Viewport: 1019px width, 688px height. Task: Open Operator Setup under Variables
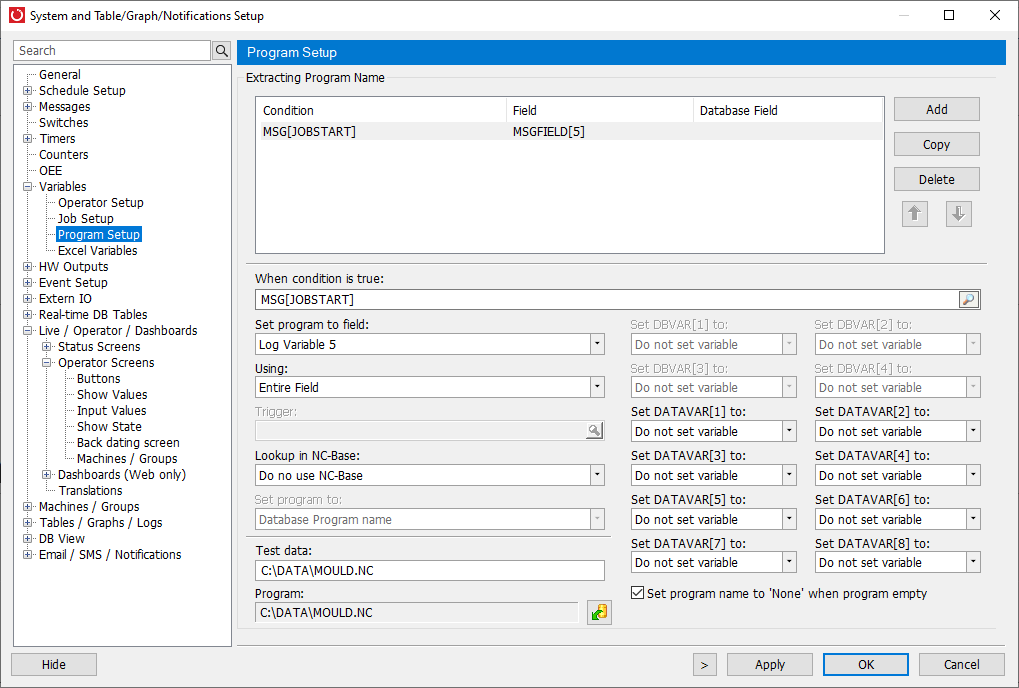click(101, 203)
